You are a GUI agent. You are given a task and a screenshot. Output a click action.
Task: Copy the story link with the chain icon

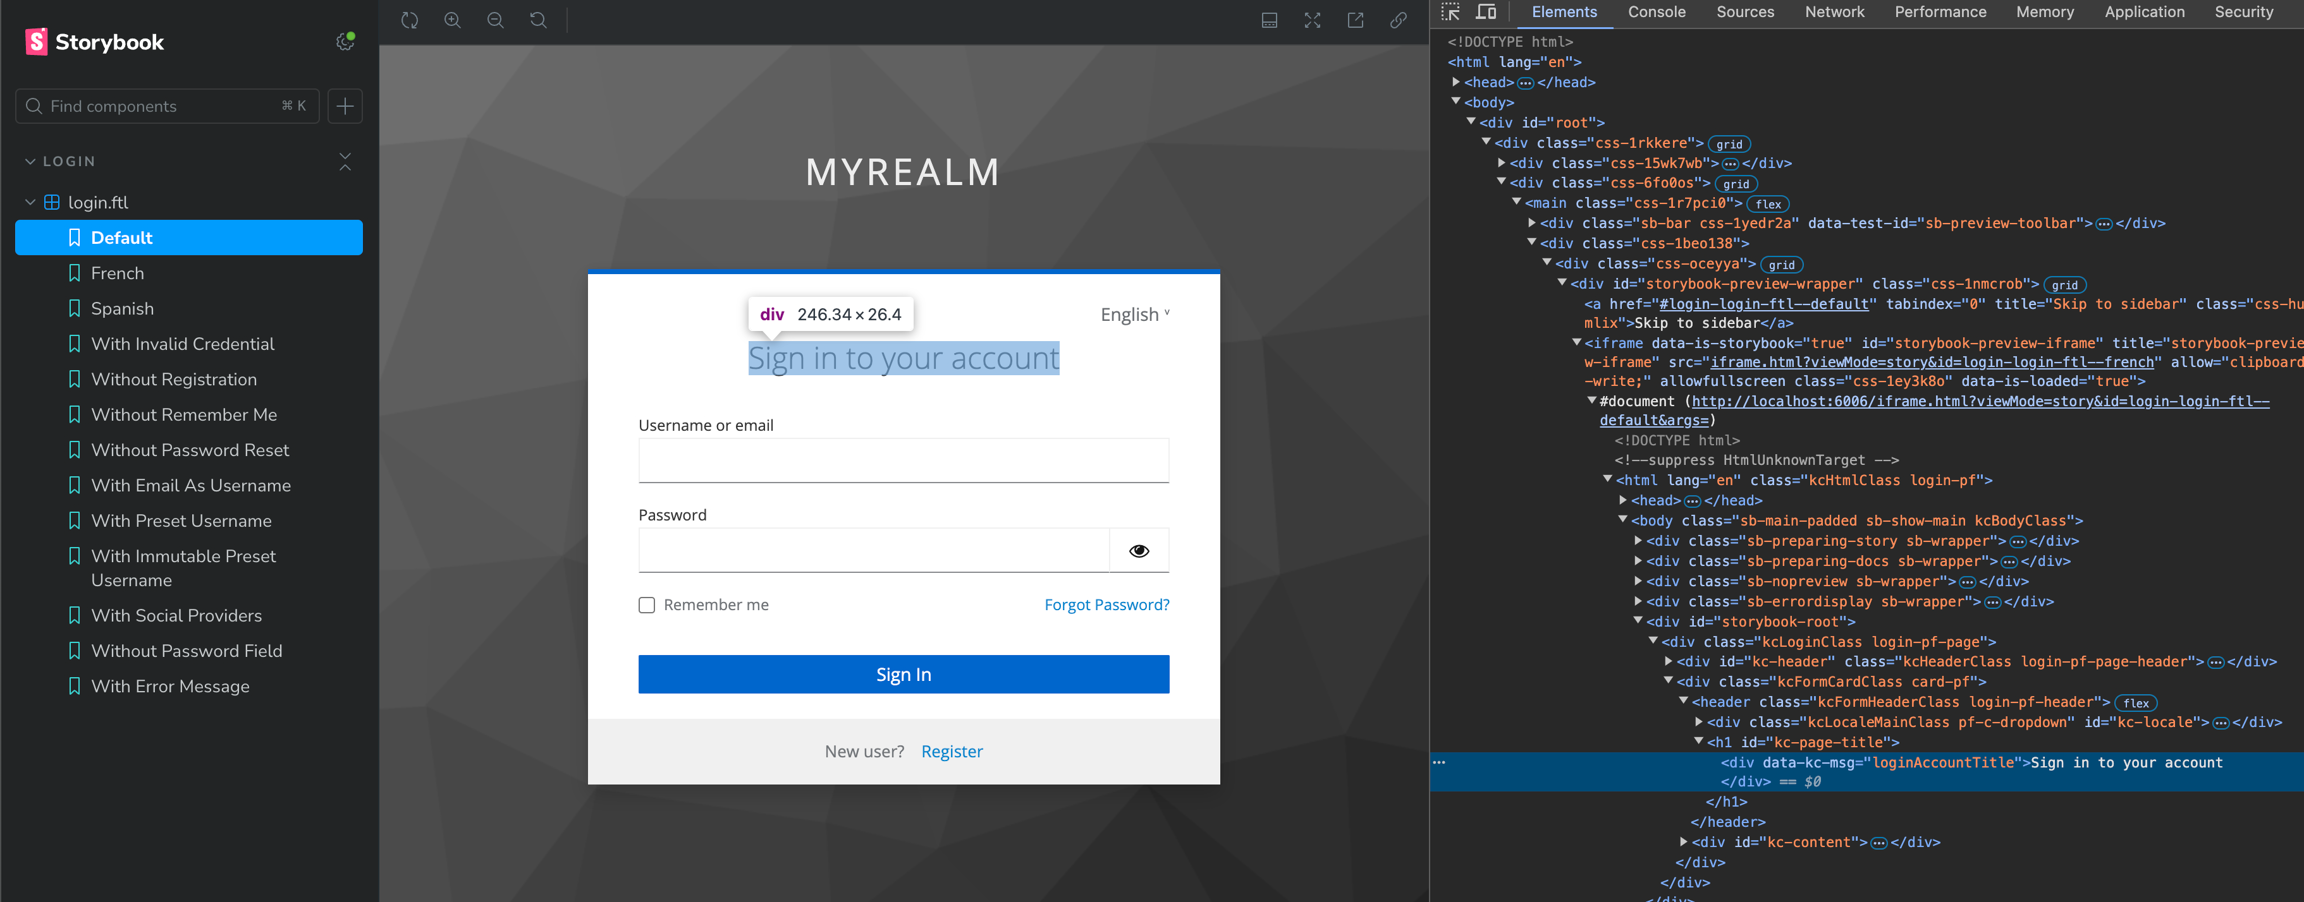tap(1399, 20)
